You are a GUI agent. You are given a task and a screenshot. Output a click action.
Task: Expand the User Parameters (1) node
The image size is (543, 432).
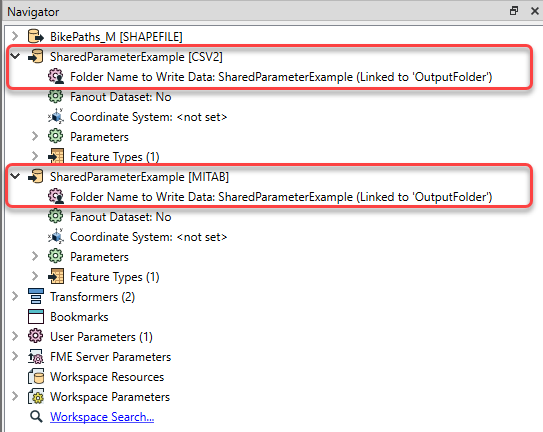15,336
